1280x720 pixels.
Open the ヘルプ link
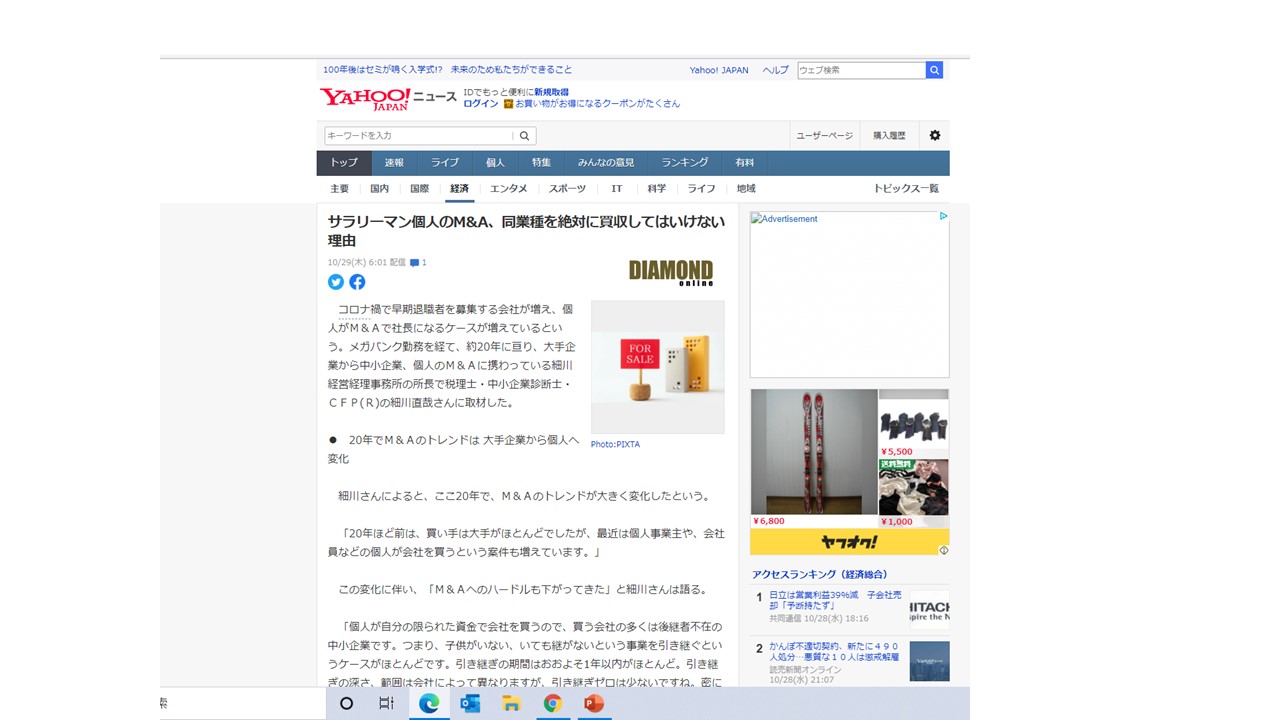[775, 71]
